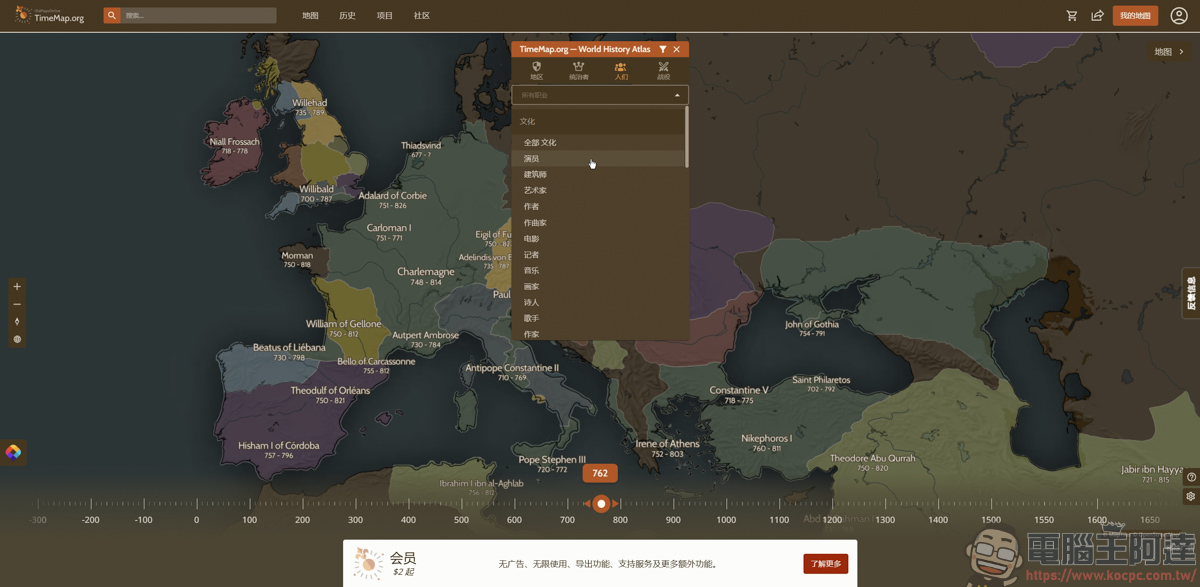Screen dimensions: 1200x587
Task: Select 画家 in occupation list
Action: (598, 286)
